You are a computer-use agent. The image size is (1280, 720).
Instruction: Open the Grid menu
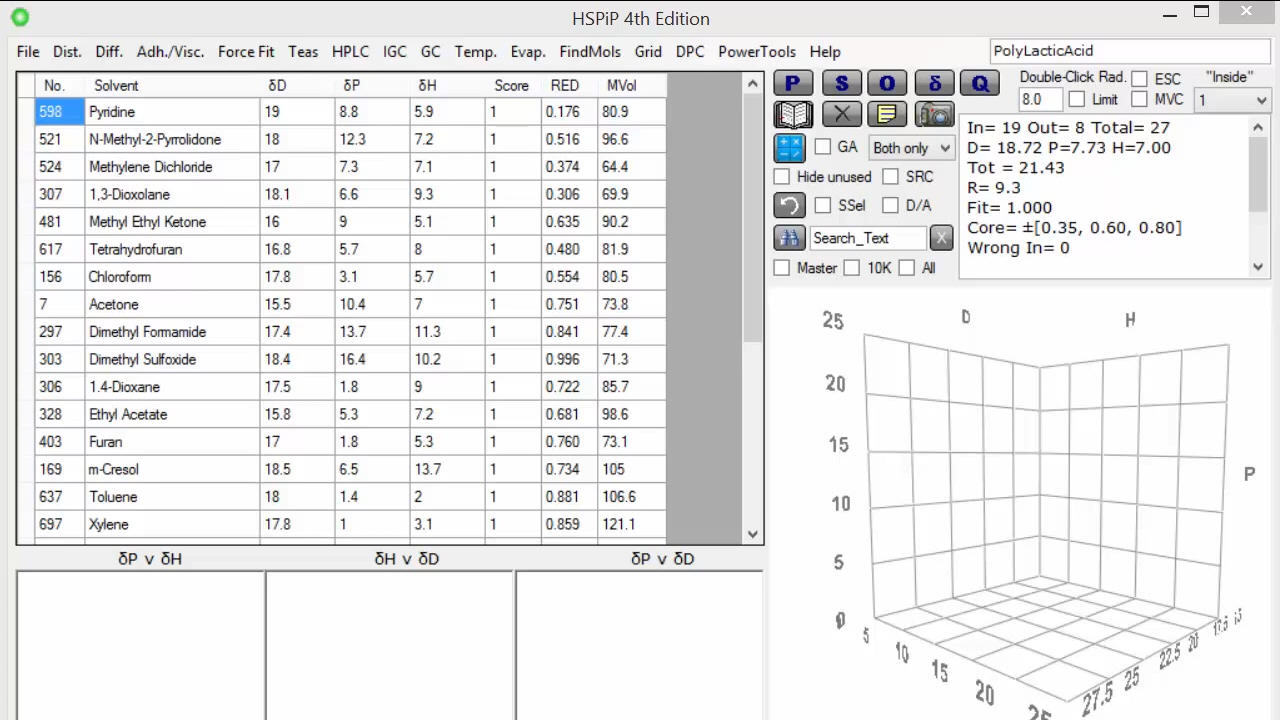pos(648,52)
